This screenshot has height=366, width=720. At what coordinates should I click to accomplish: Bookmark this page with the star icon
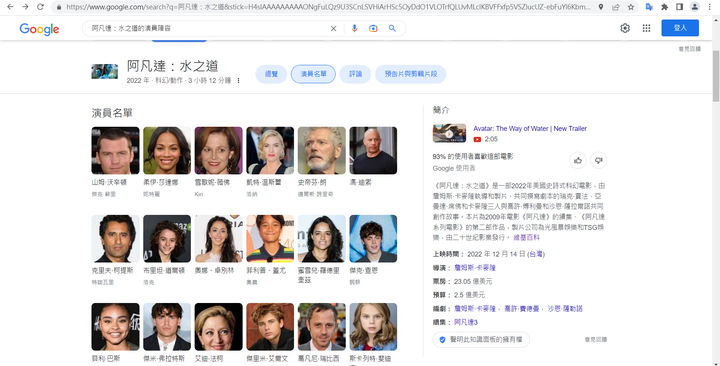(x=631, y=7)
